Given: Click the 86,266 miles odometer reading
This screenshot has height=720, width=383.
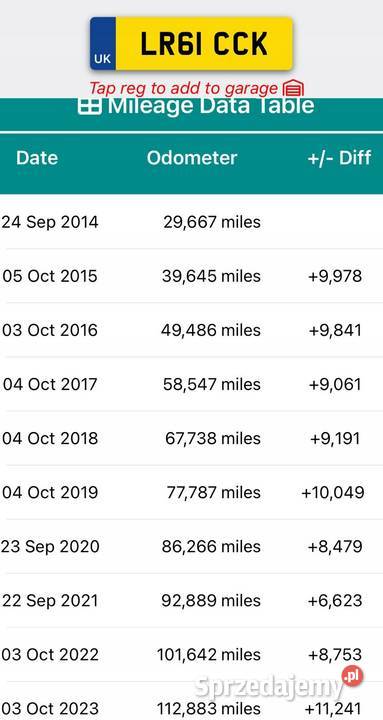Looking at the screenshot, I should pos(211,546).
